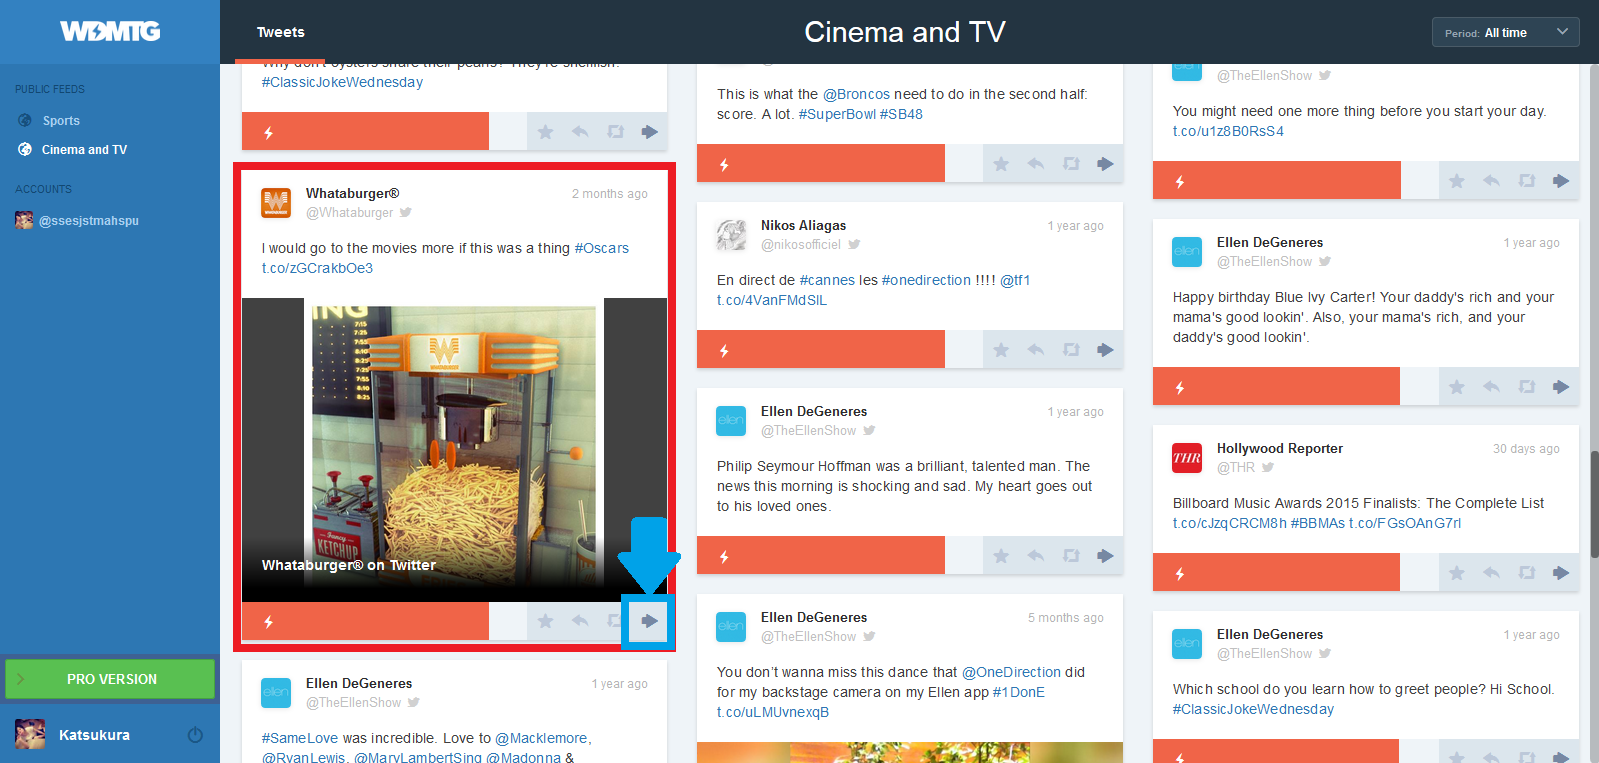The image size is (1599, 763).
Task: Star the Philip Seymour Hoffman tweet
Action: (x=1001, y=555)
